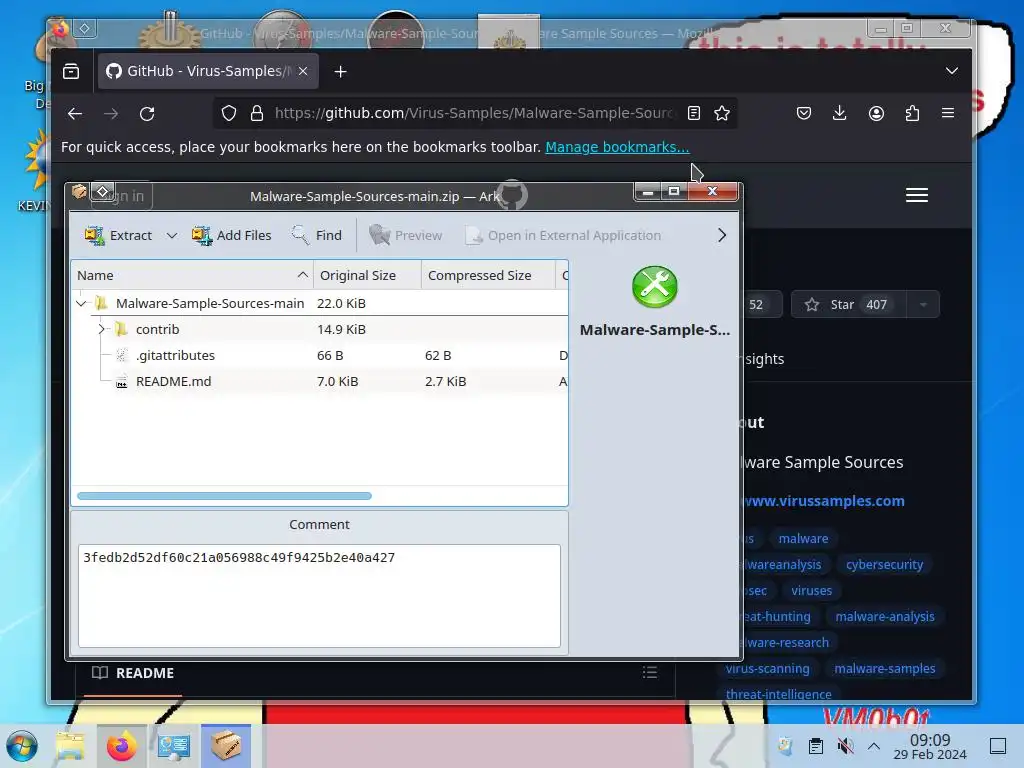Open the list all tabs dropdown
Viewport: 1024px width, 768px height.
coord(952,71)
